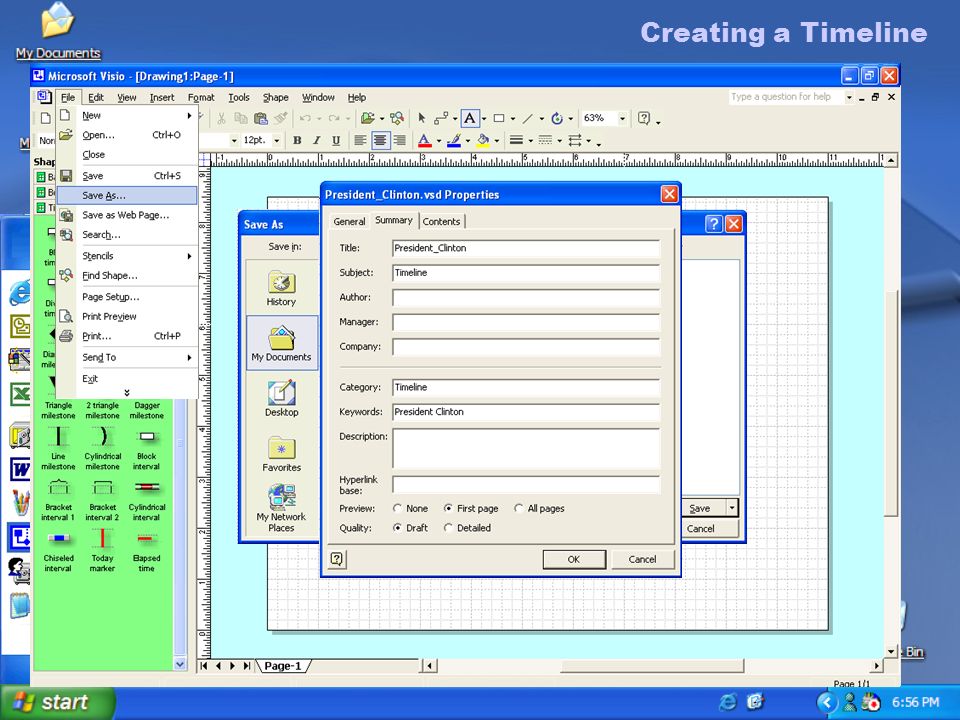The height and width of the screenshot is (720, 960).
Task: Select Chiseled interval shape
Action: tap(58, 550)
